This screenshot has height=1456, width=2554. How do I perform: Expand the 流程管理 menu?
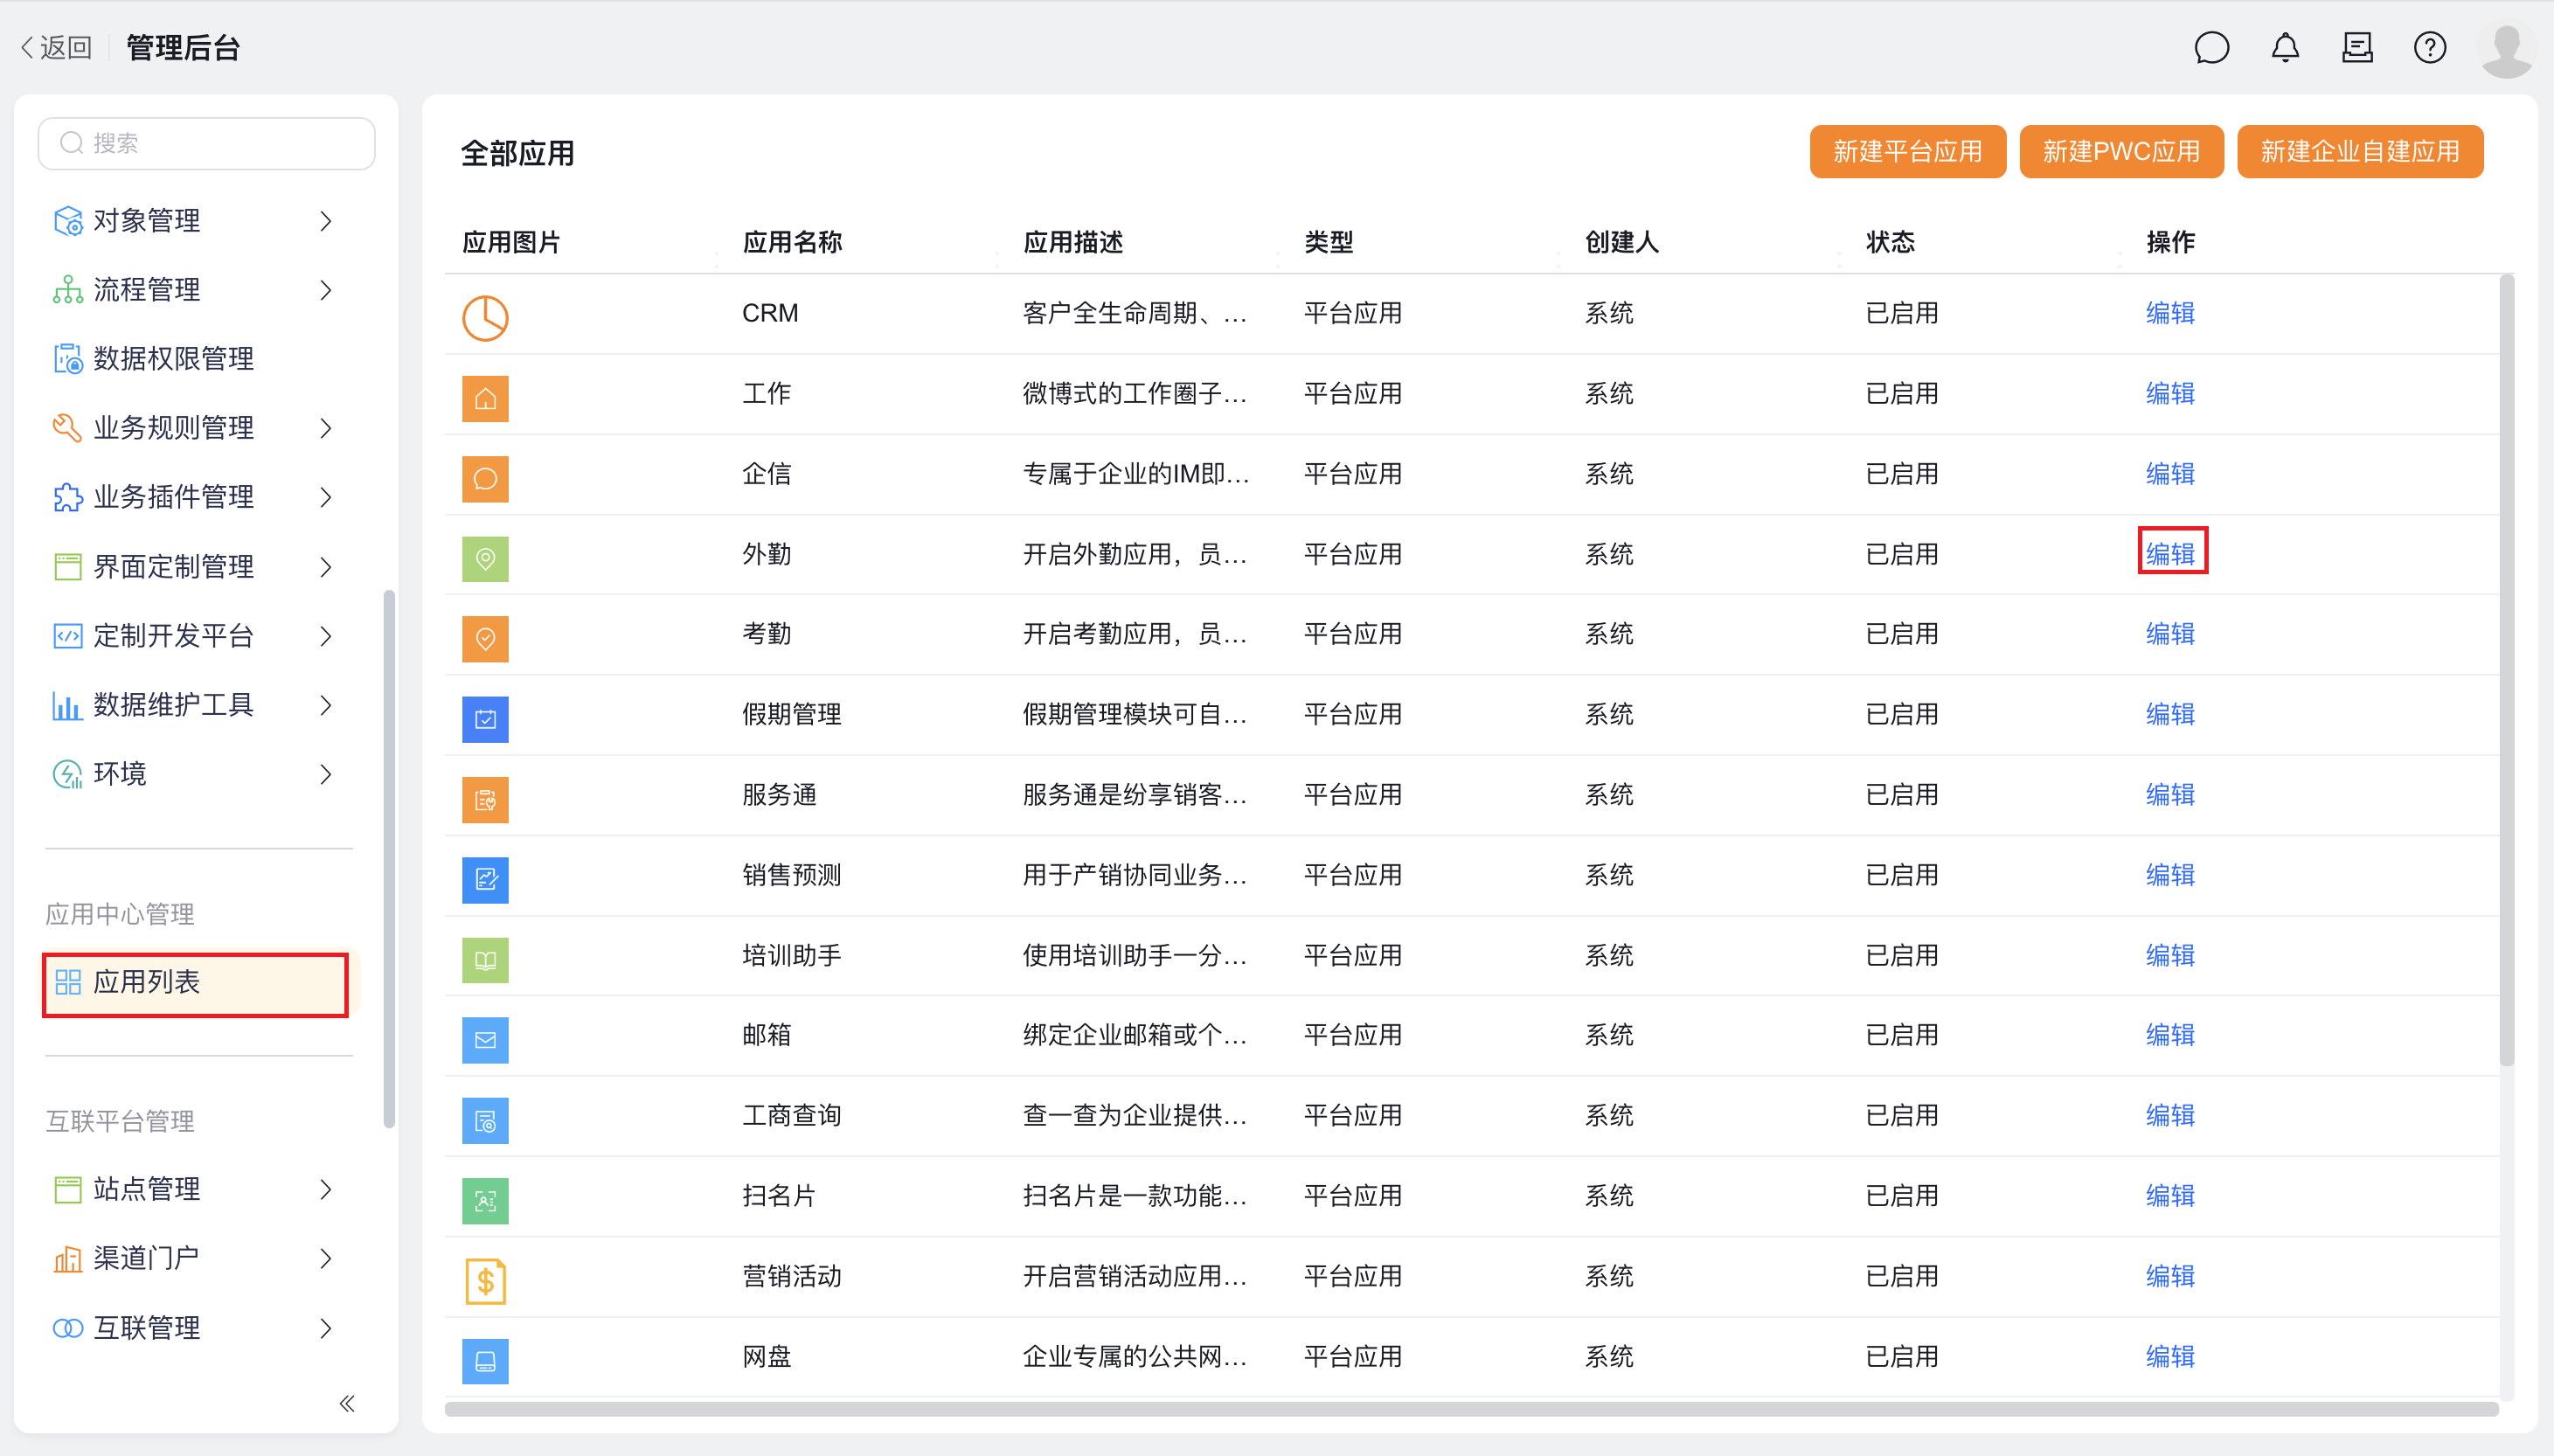(x=326, y=290)
